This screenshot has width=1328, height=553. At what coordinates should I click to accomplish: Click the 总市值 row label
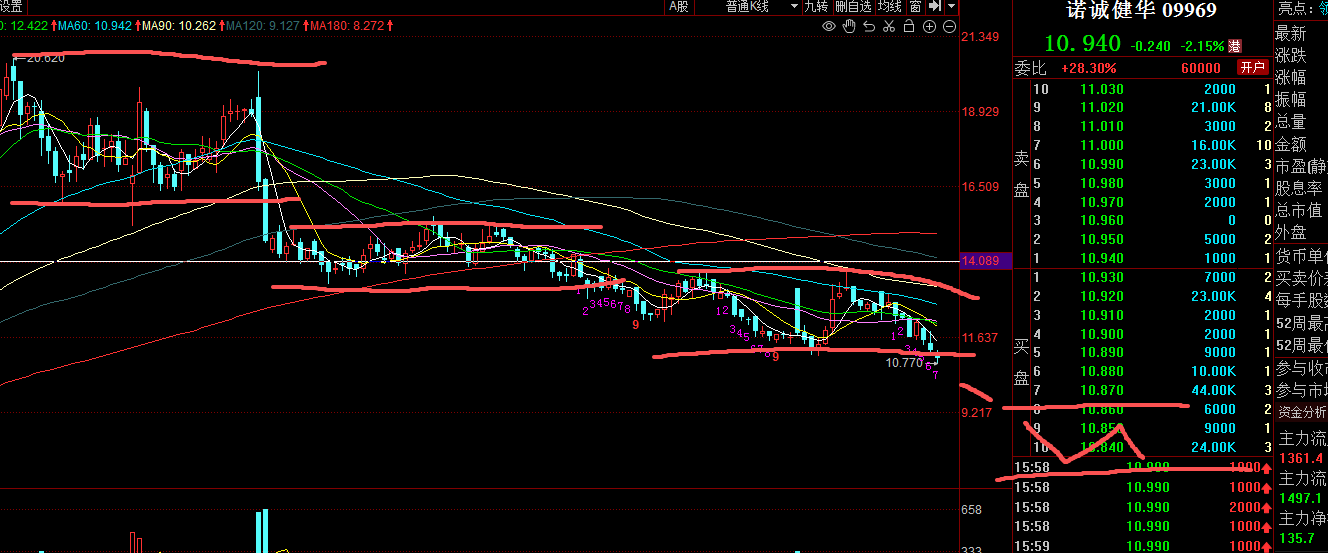[1299, 210]
